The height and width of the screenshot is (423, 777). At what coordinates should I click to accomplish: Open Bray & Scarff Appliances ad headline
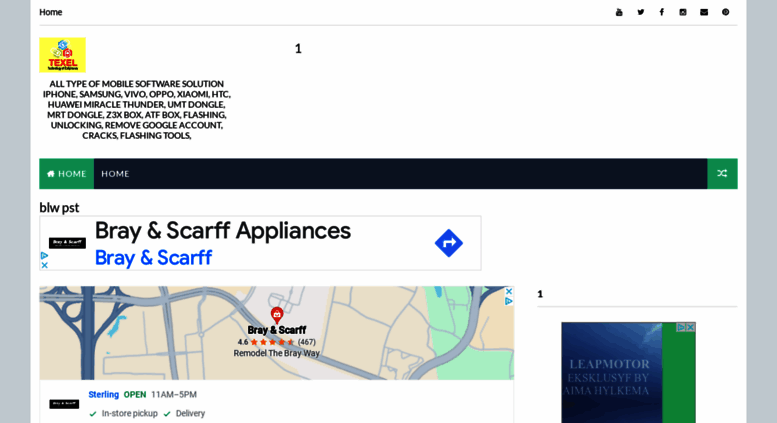(222, 231)
